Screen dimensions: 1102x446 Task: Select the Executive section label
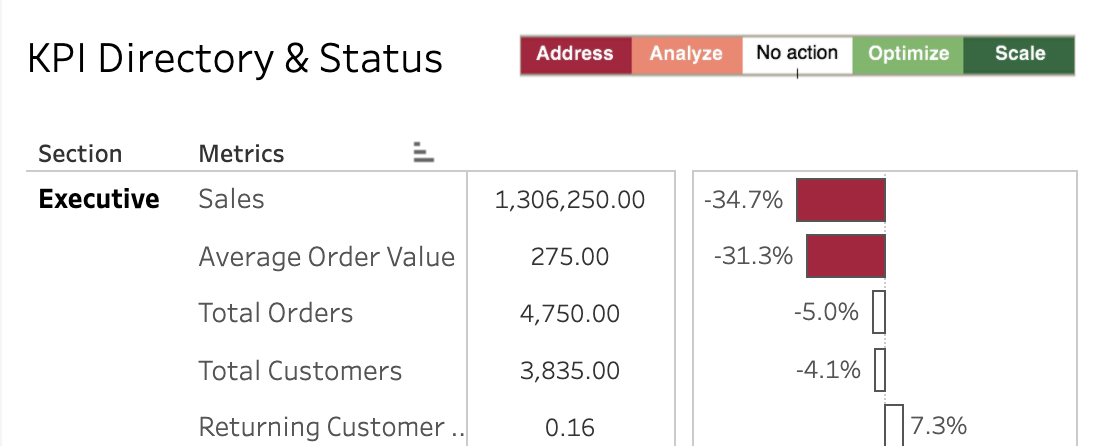click(99, 199)
